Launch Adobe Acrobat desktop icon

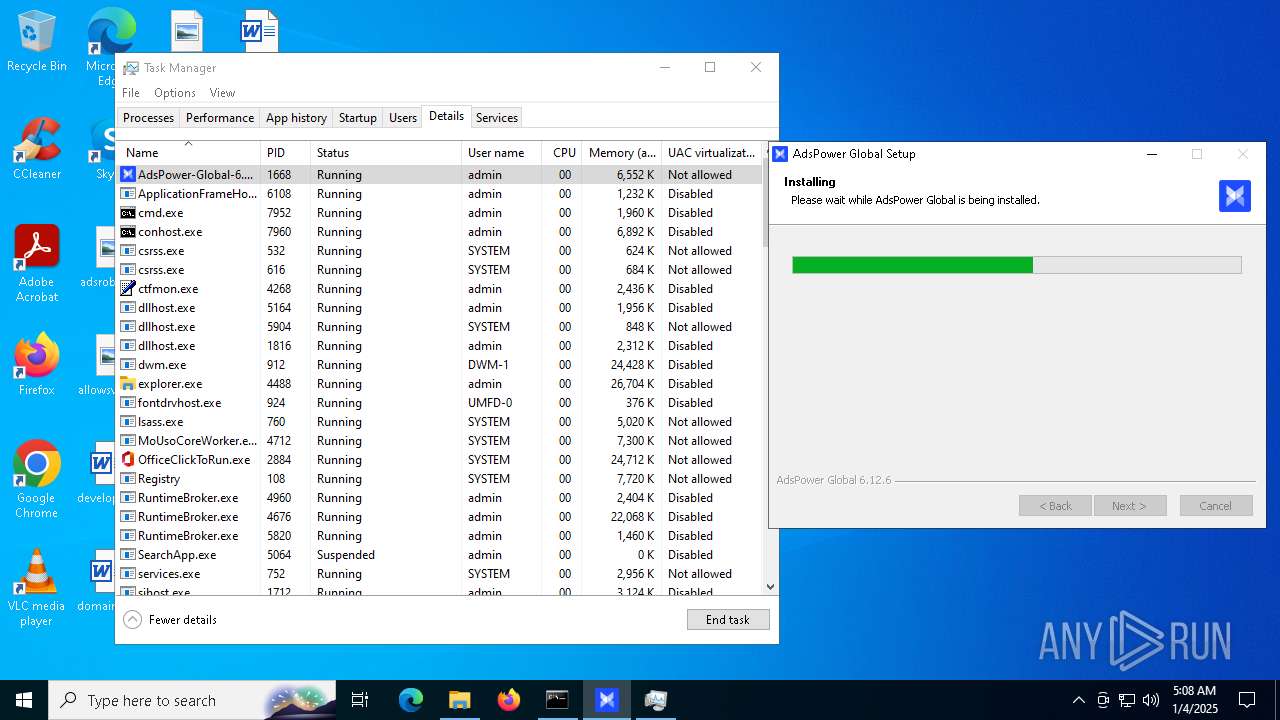[37, 264]
